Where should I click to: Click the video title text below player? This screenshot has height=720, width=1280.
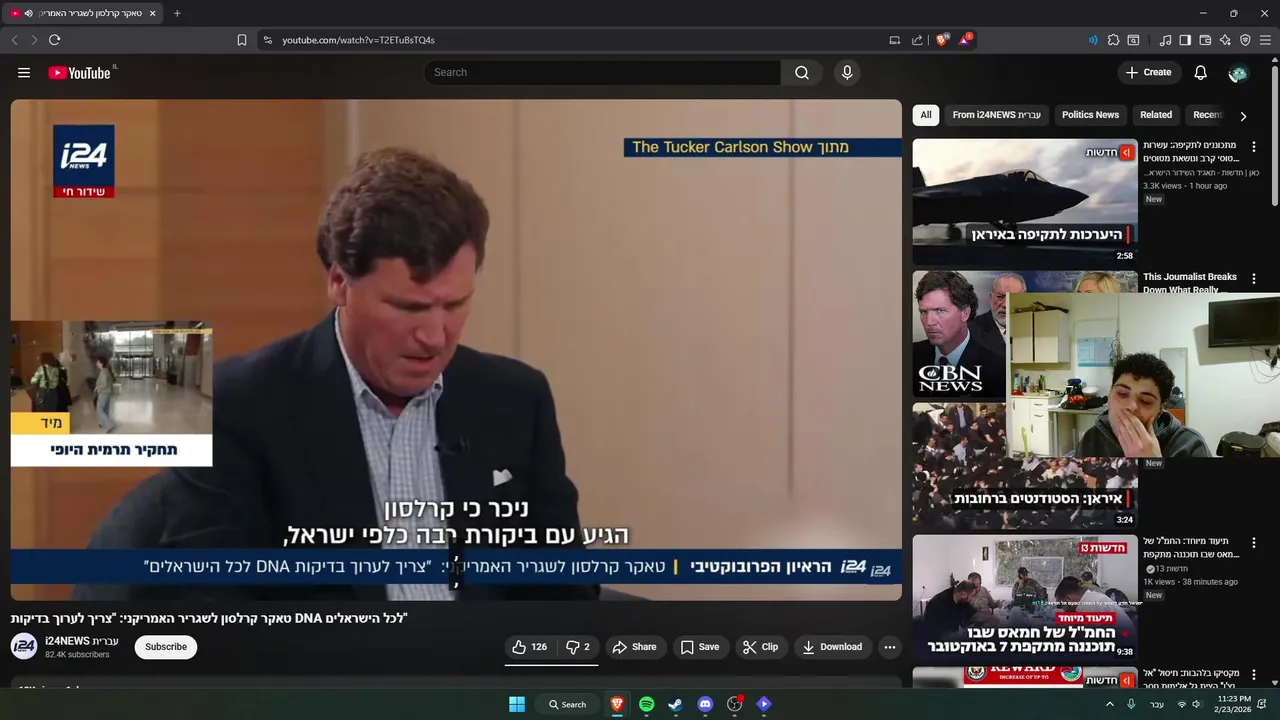pyautogui.click(x=209, y=618)
